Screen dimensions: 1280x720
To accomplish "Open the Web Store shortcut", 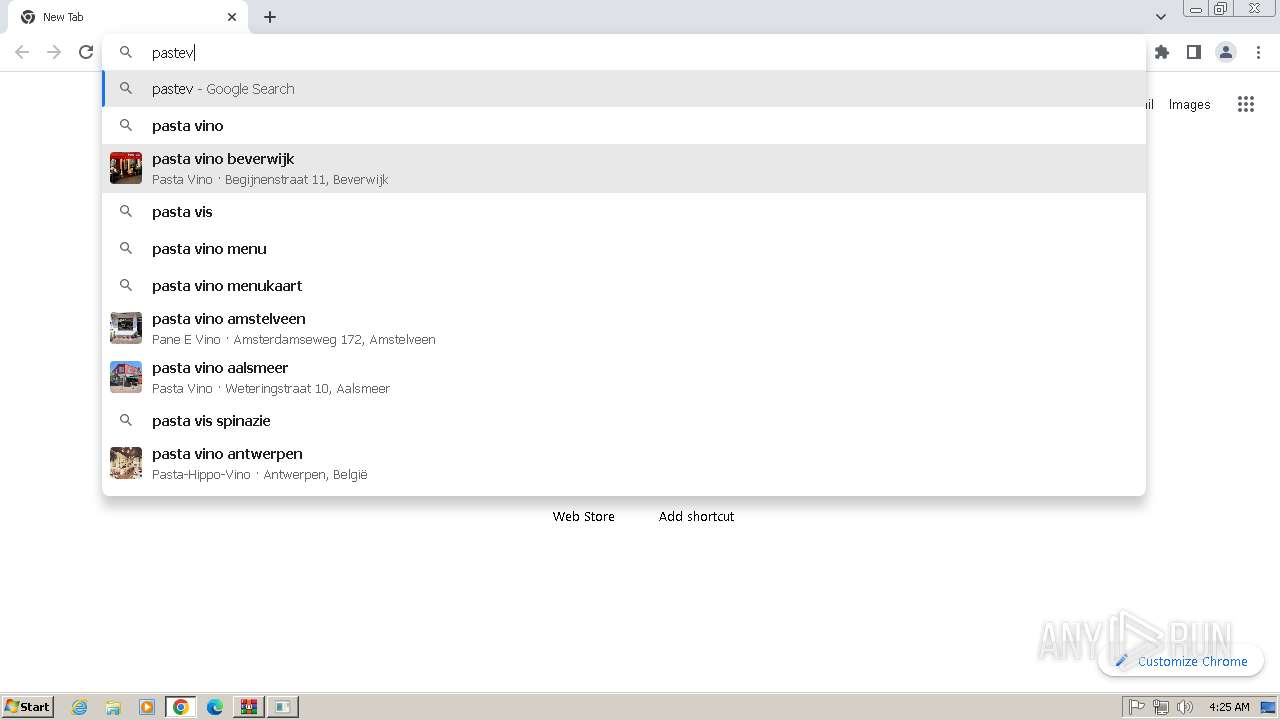I will (x=584, y=516).
